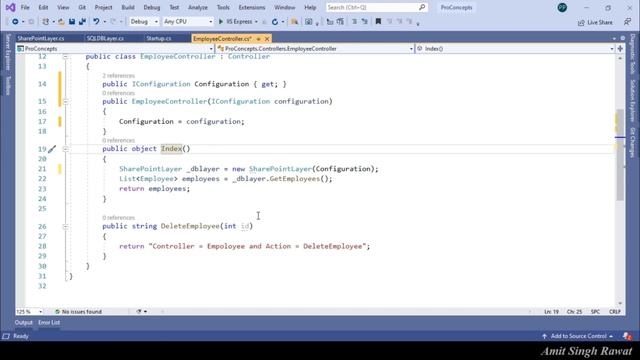This screenshot has width=640, height=360.
Task: Collapse the constructor block at line 15
Action: 65,101
